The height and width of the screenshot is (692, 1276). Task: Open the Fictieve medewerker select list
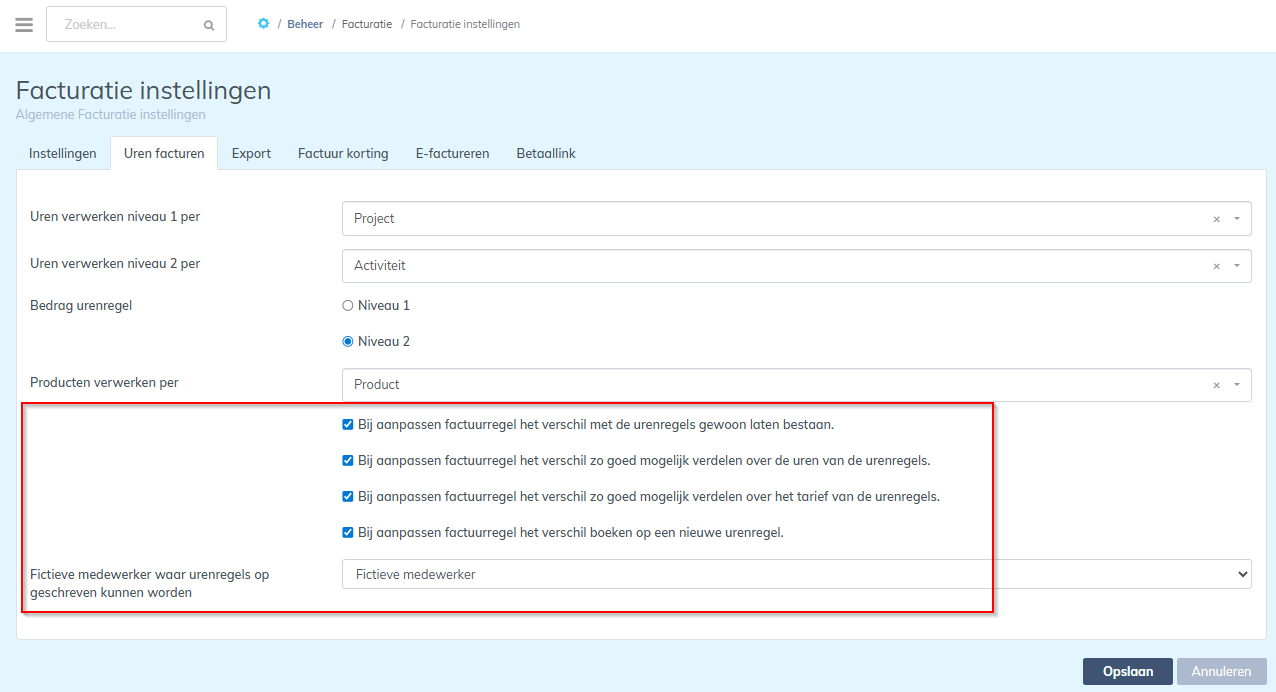[796, 574]
